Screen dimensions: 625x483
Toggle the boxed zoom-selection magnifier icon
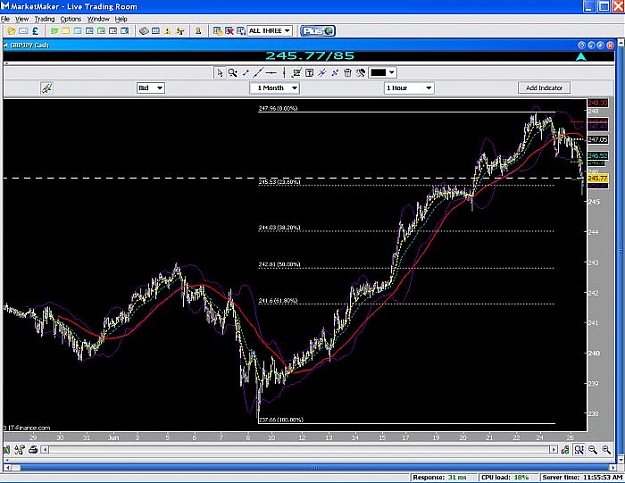pyautogui.click(x=579, y=450)
